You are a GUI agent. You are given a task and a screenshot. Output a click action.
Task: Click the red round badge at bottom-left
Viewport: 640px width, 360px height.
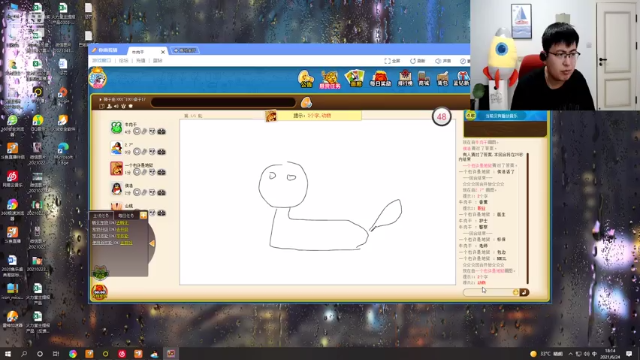(x=100, y=292)
